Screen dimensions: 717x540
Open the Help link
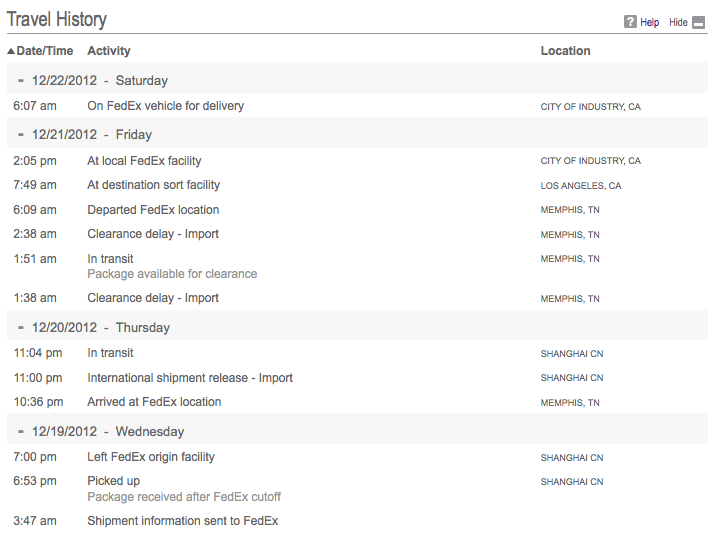coord(649,22)
